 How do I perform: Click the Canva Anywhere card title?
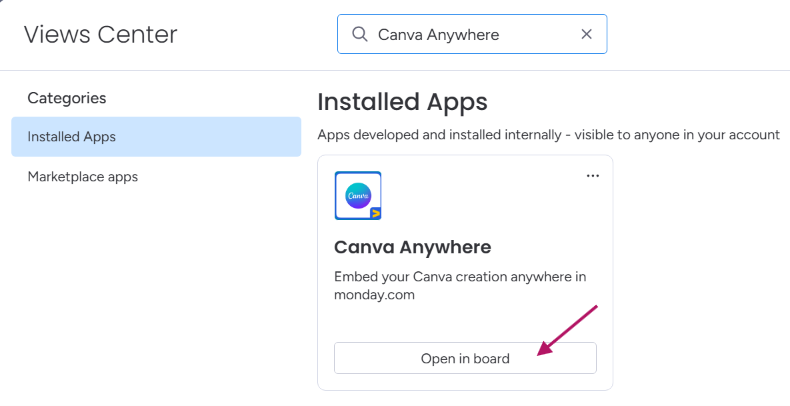(412, 247)
